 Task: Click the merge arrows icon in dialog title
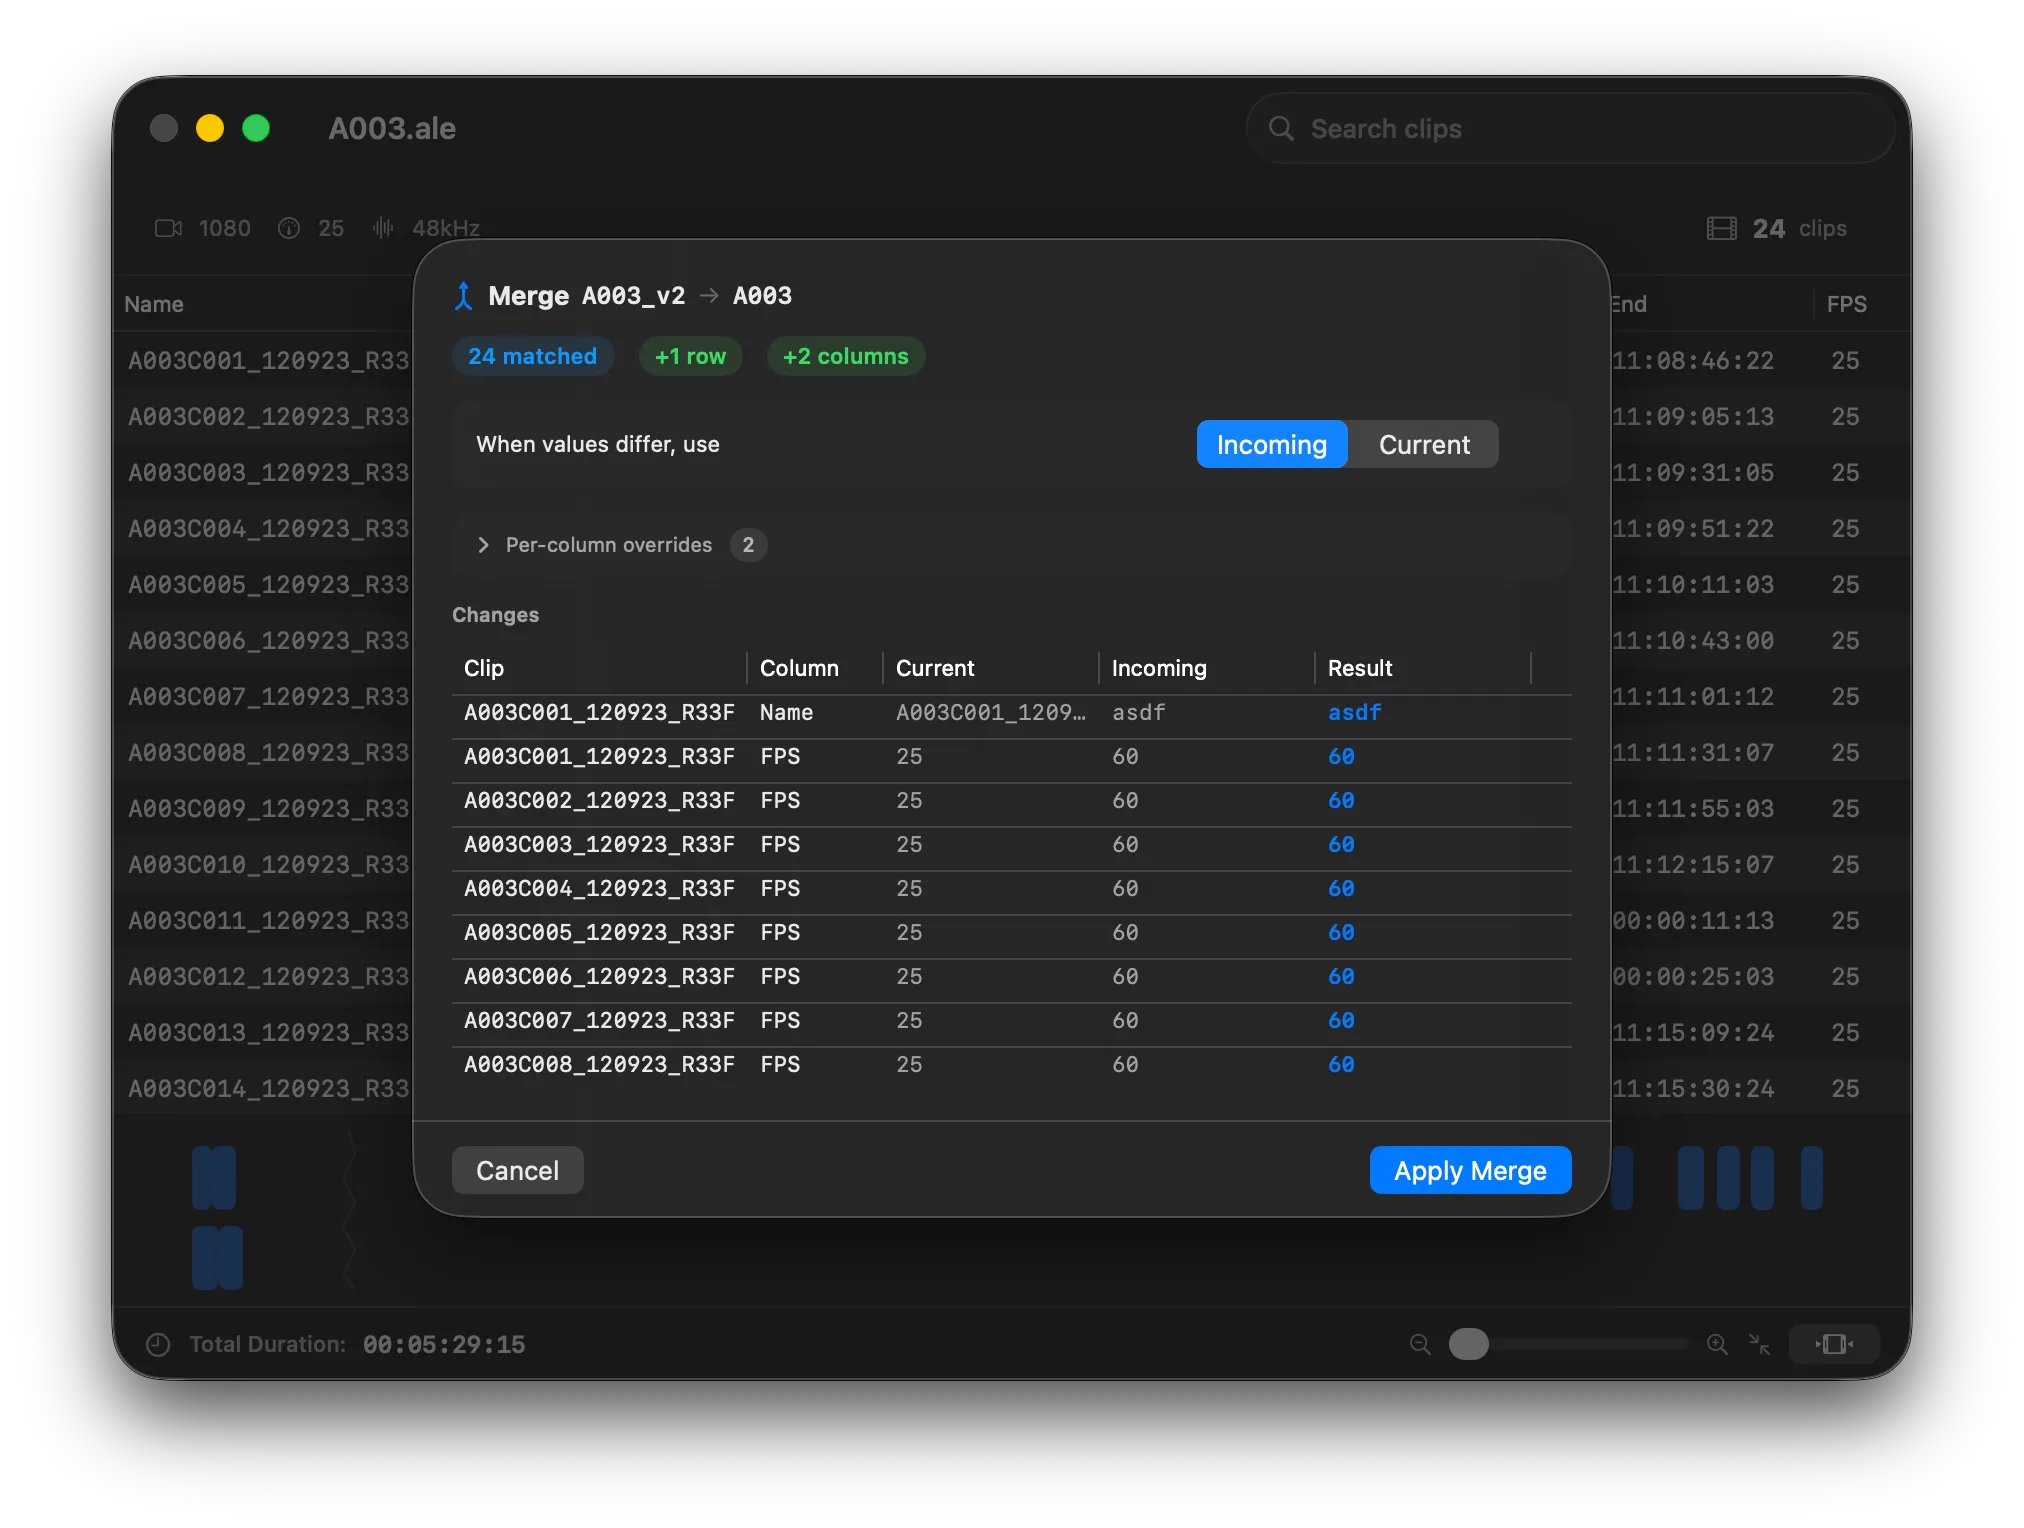pos(462,295)
